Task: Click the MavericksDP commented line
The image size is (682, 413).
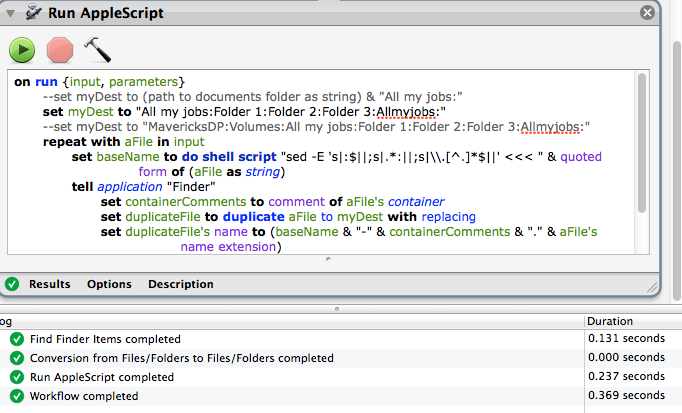Action: coord(316,127)
